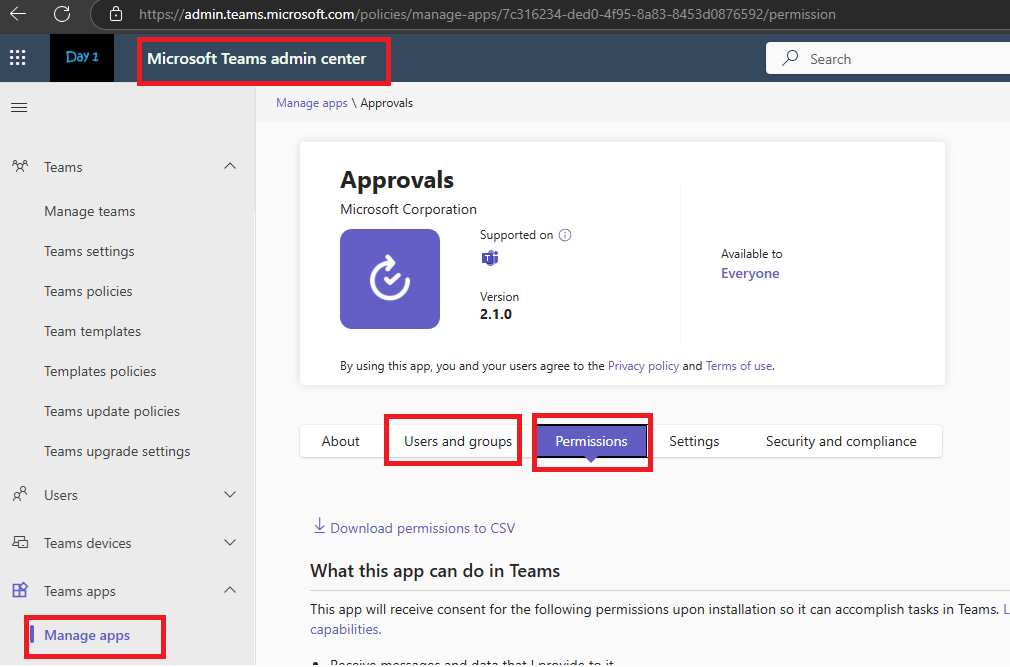Screen dimensions: 1010x667
Task: Click the Everyone availability link
Action: (750, 273)
